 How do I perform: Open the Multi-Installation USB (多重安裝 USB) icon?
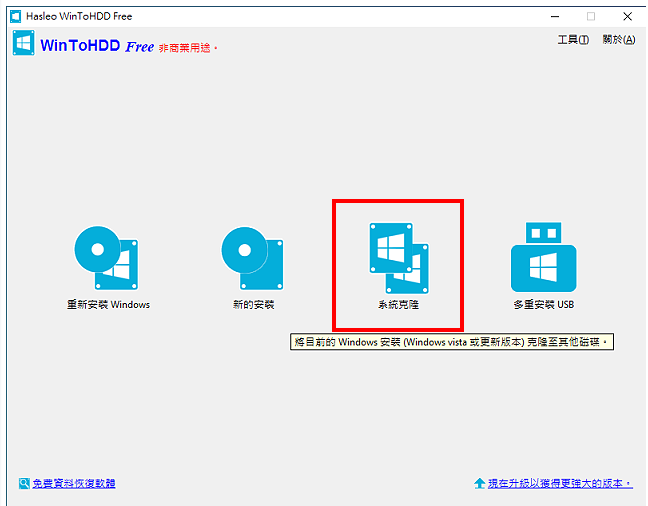[543, 257]
